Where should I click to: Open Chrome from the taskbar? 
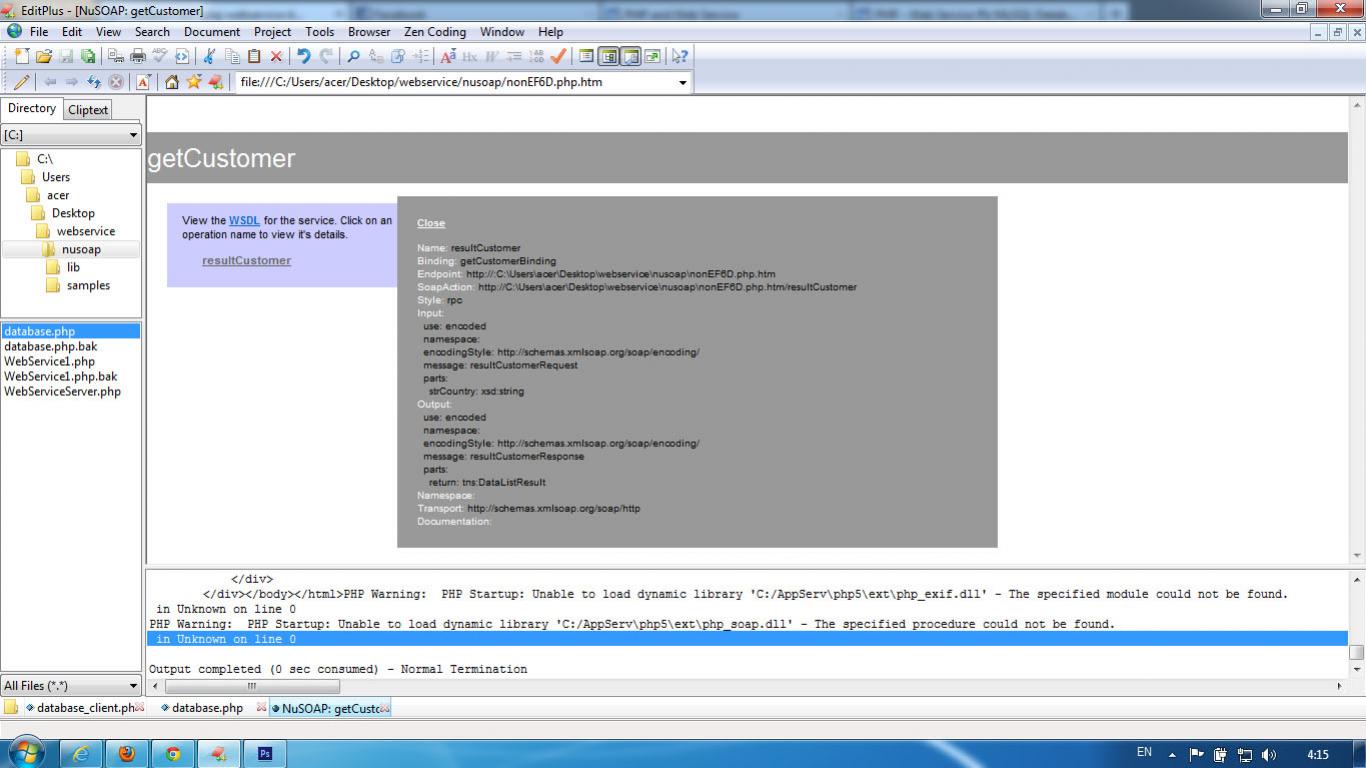(x=173, y=753)
